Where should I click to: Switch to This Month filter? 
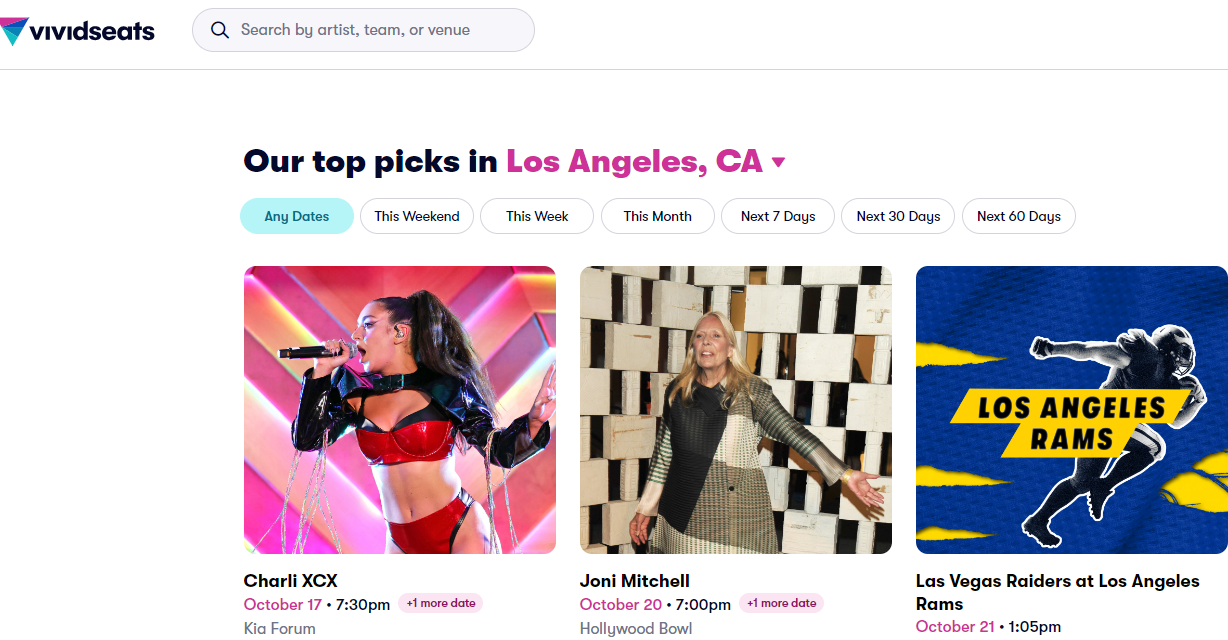click(x=657, y=216)
